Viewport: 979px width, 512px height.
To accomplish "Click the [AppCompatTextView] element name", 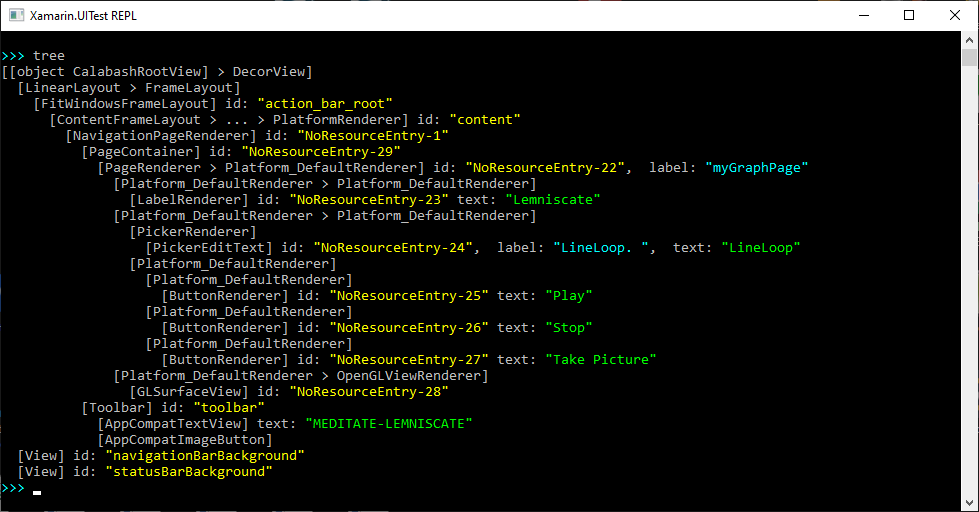I will coord(173,424).
